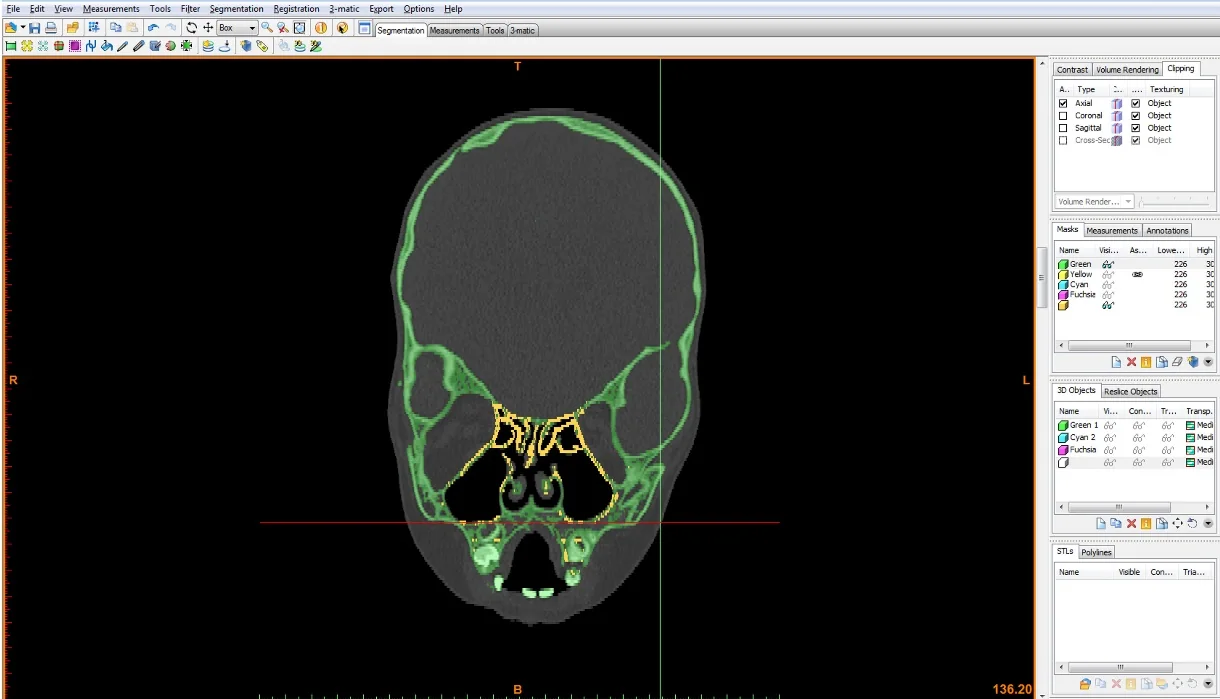
Task: Select the Edit Masks pencil tool
Action: click(122, 46)
